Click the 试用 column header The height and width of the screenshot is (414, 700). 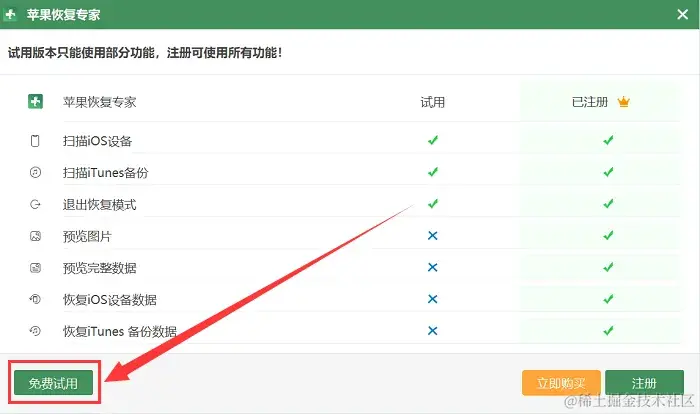[433, 102]
